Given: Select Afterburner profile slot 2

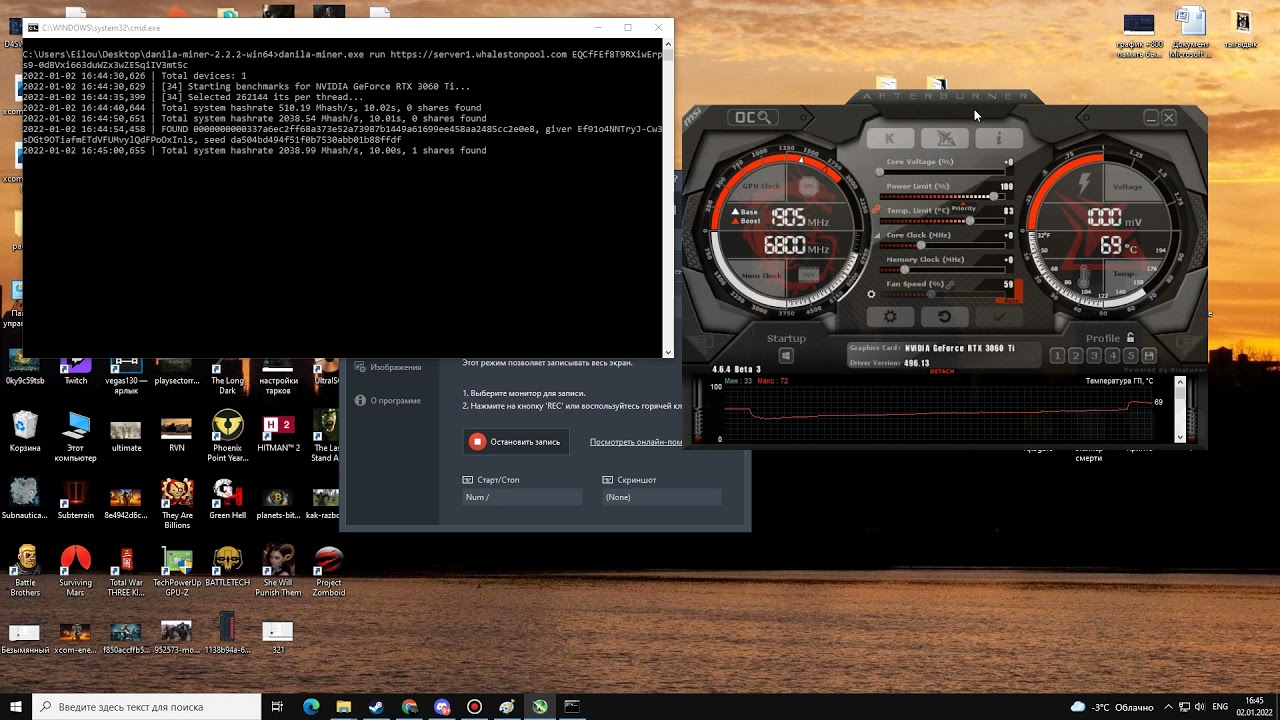Looking at the screenshot, I should coord(1075,356).
